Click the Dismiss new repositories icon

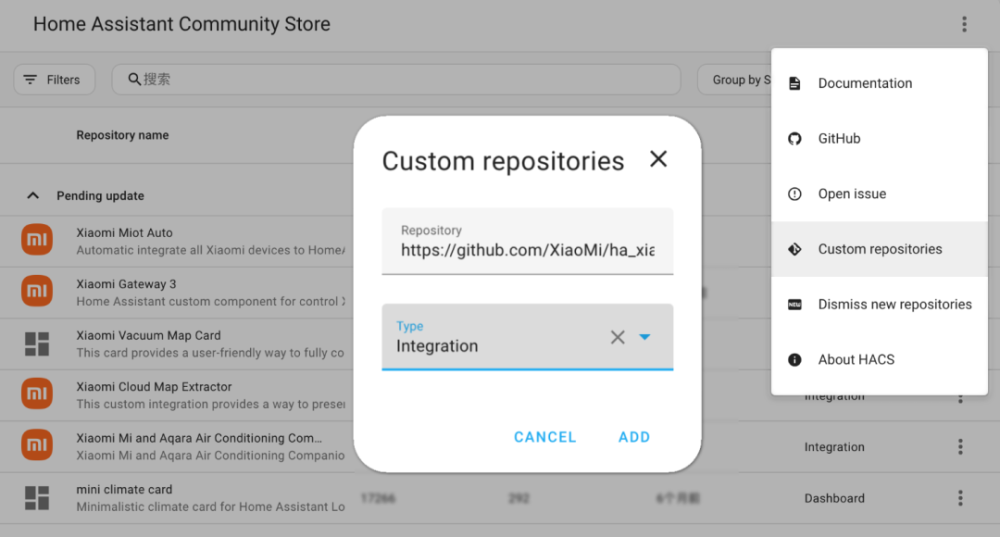point(794,304)
